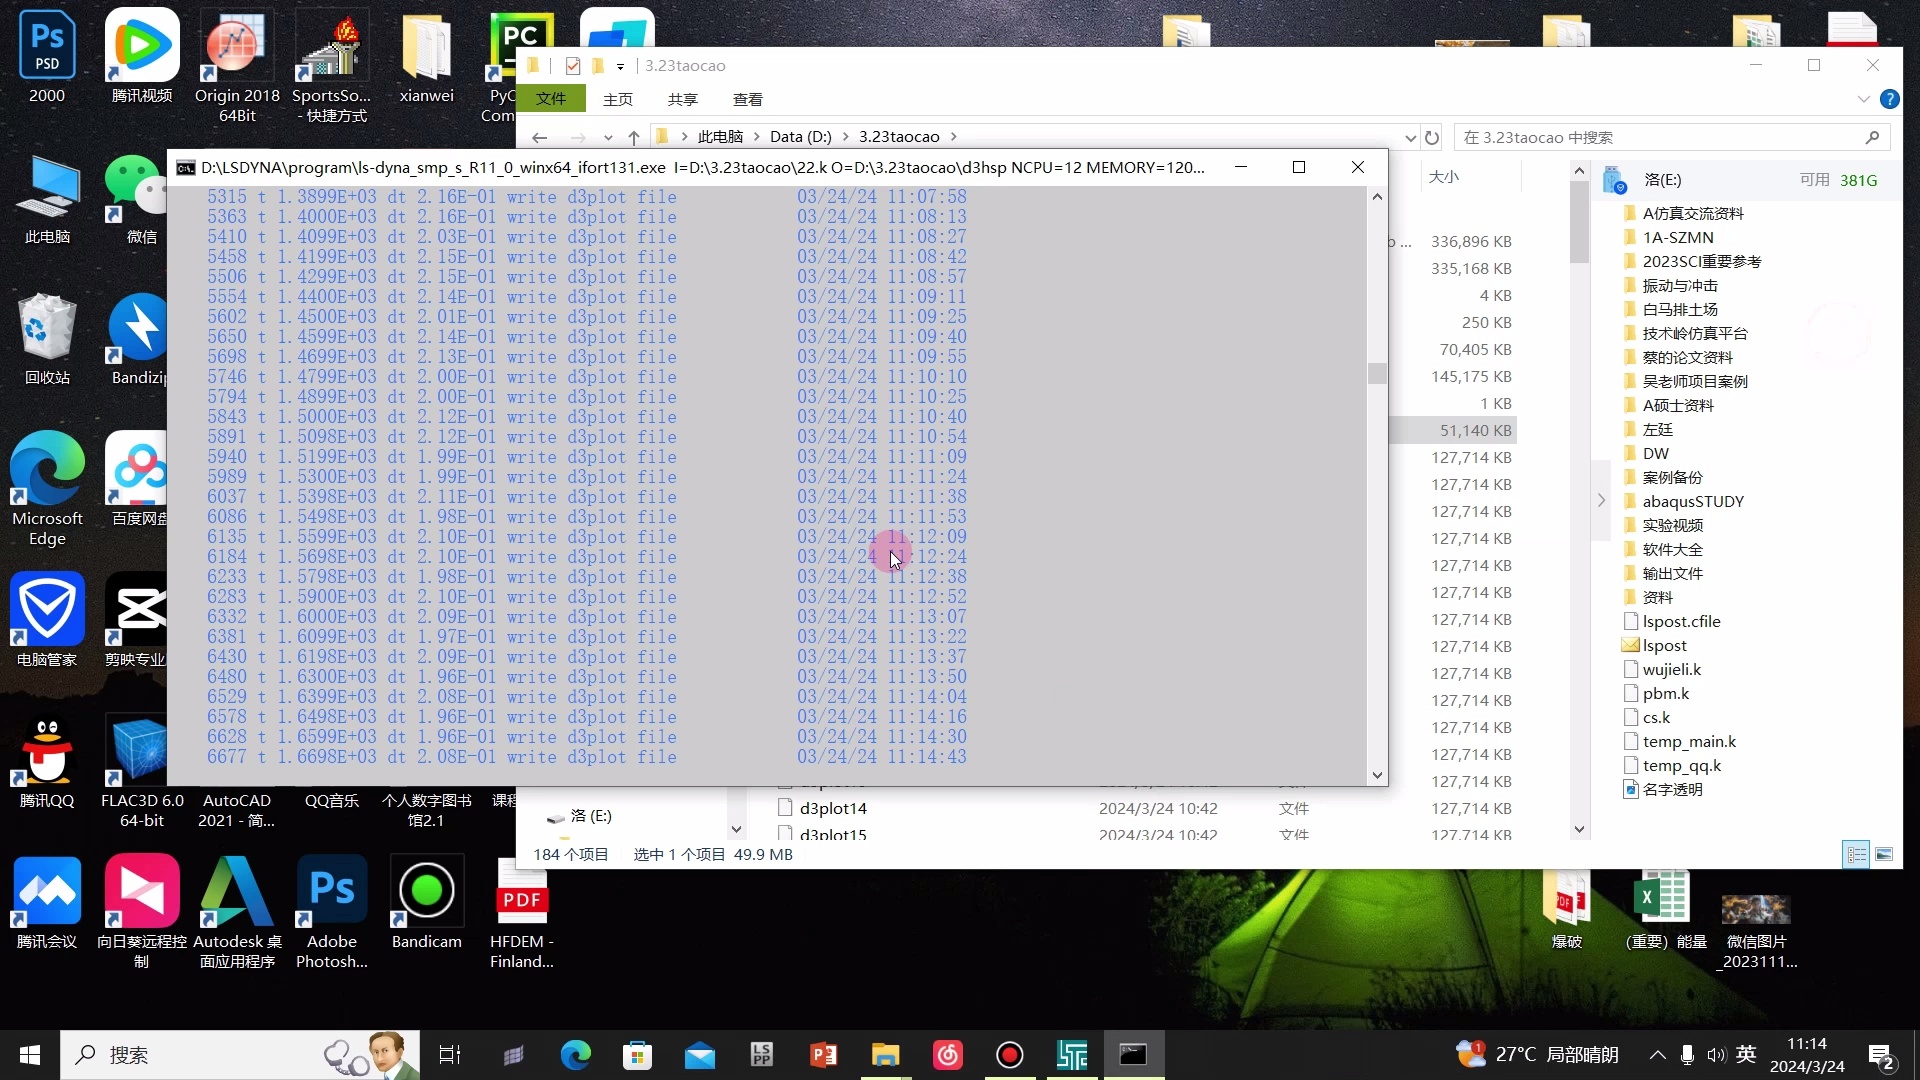Toggle the microphone icon in system tray

pos(1687,1055)
